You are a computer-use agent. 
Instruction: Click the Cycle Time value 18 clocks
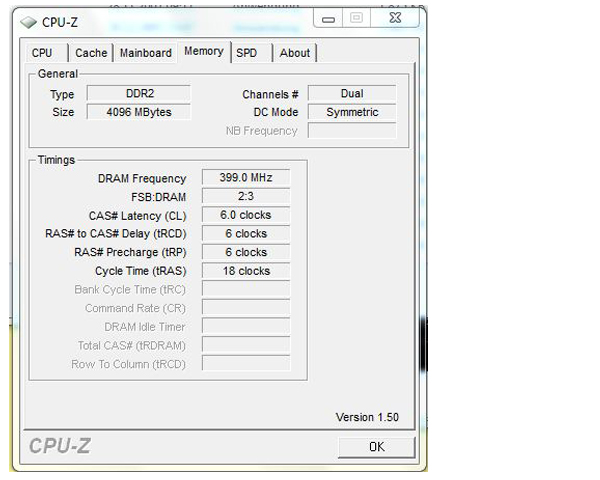point(246,271)
